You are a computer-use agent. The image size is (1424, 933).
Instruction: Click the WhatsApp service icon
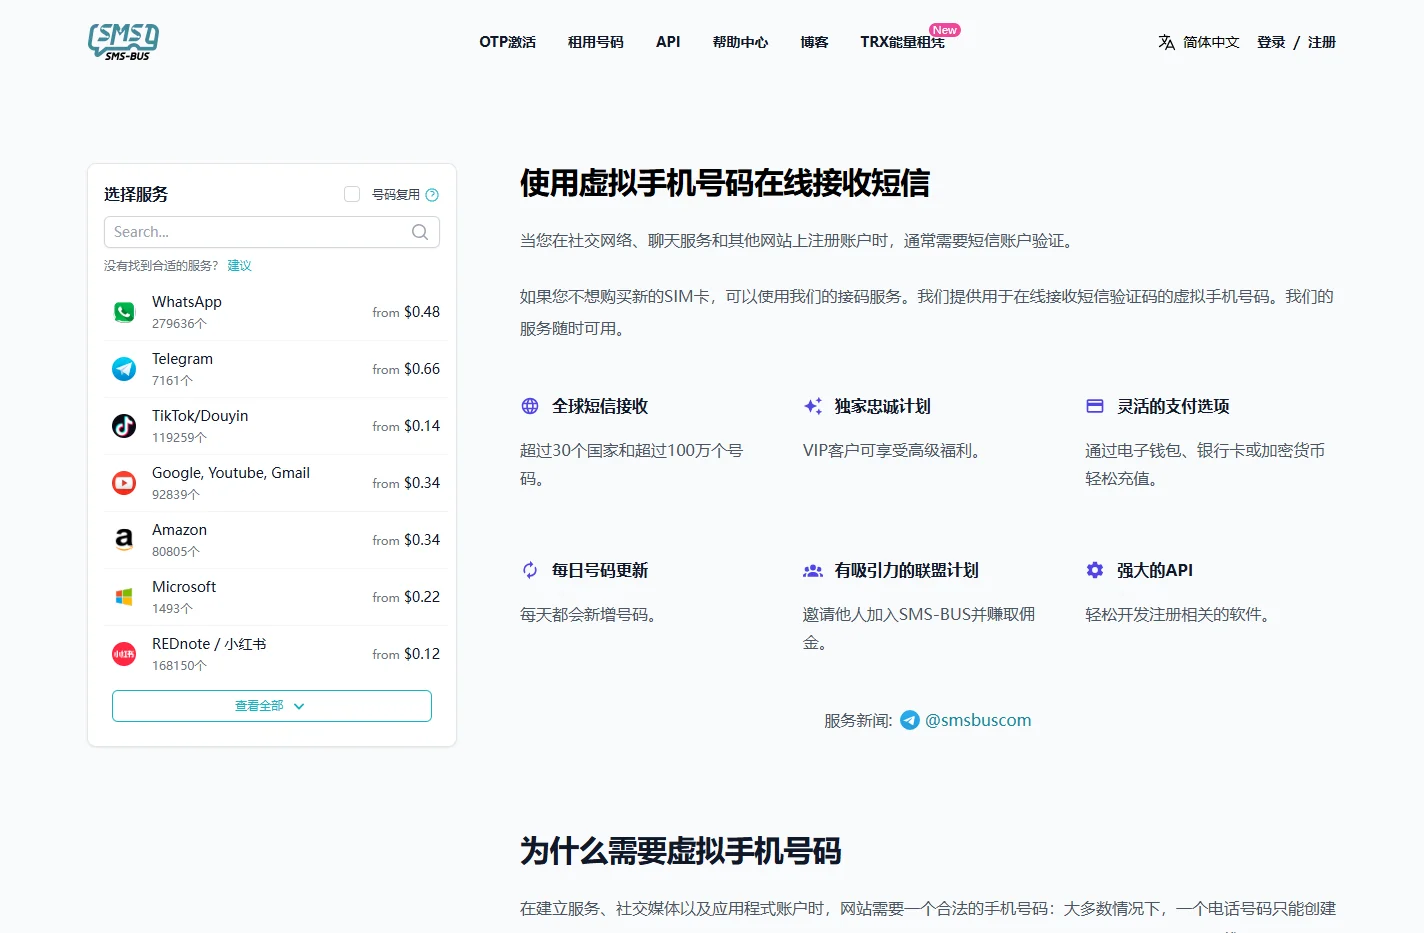pyautogui.click(x=124, y=312)
